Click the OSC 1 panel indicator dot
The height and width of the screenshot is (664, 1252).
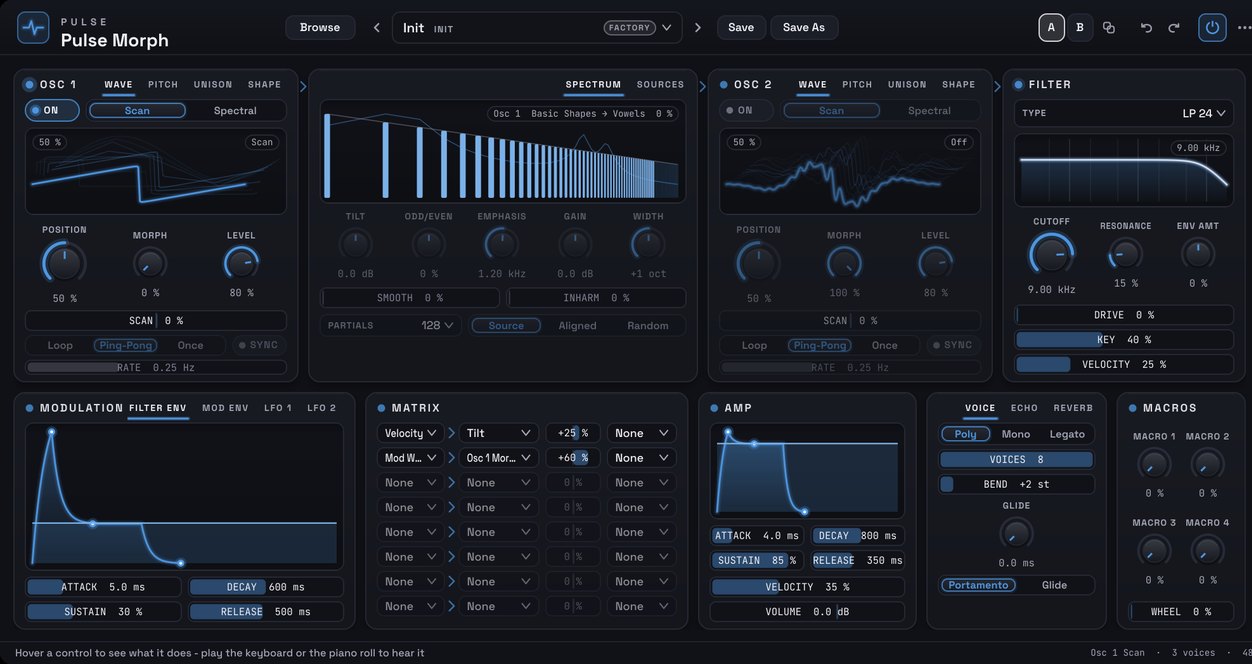coord(29,85)
